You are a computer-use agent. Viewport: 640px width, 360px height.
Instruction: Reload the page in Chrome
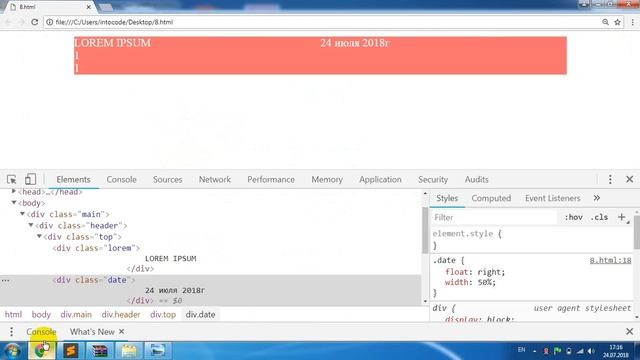pyautogui.click(x=35, y=22)
